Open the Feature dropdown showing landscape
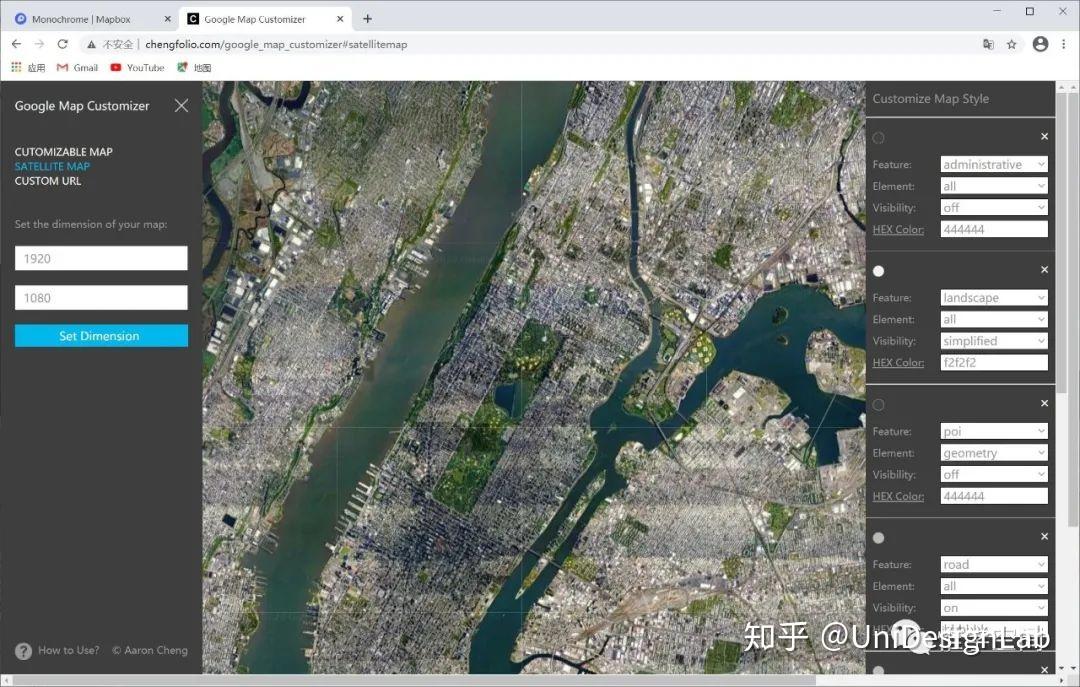This screenshot has height=687, width=1080. coord(994,298)
